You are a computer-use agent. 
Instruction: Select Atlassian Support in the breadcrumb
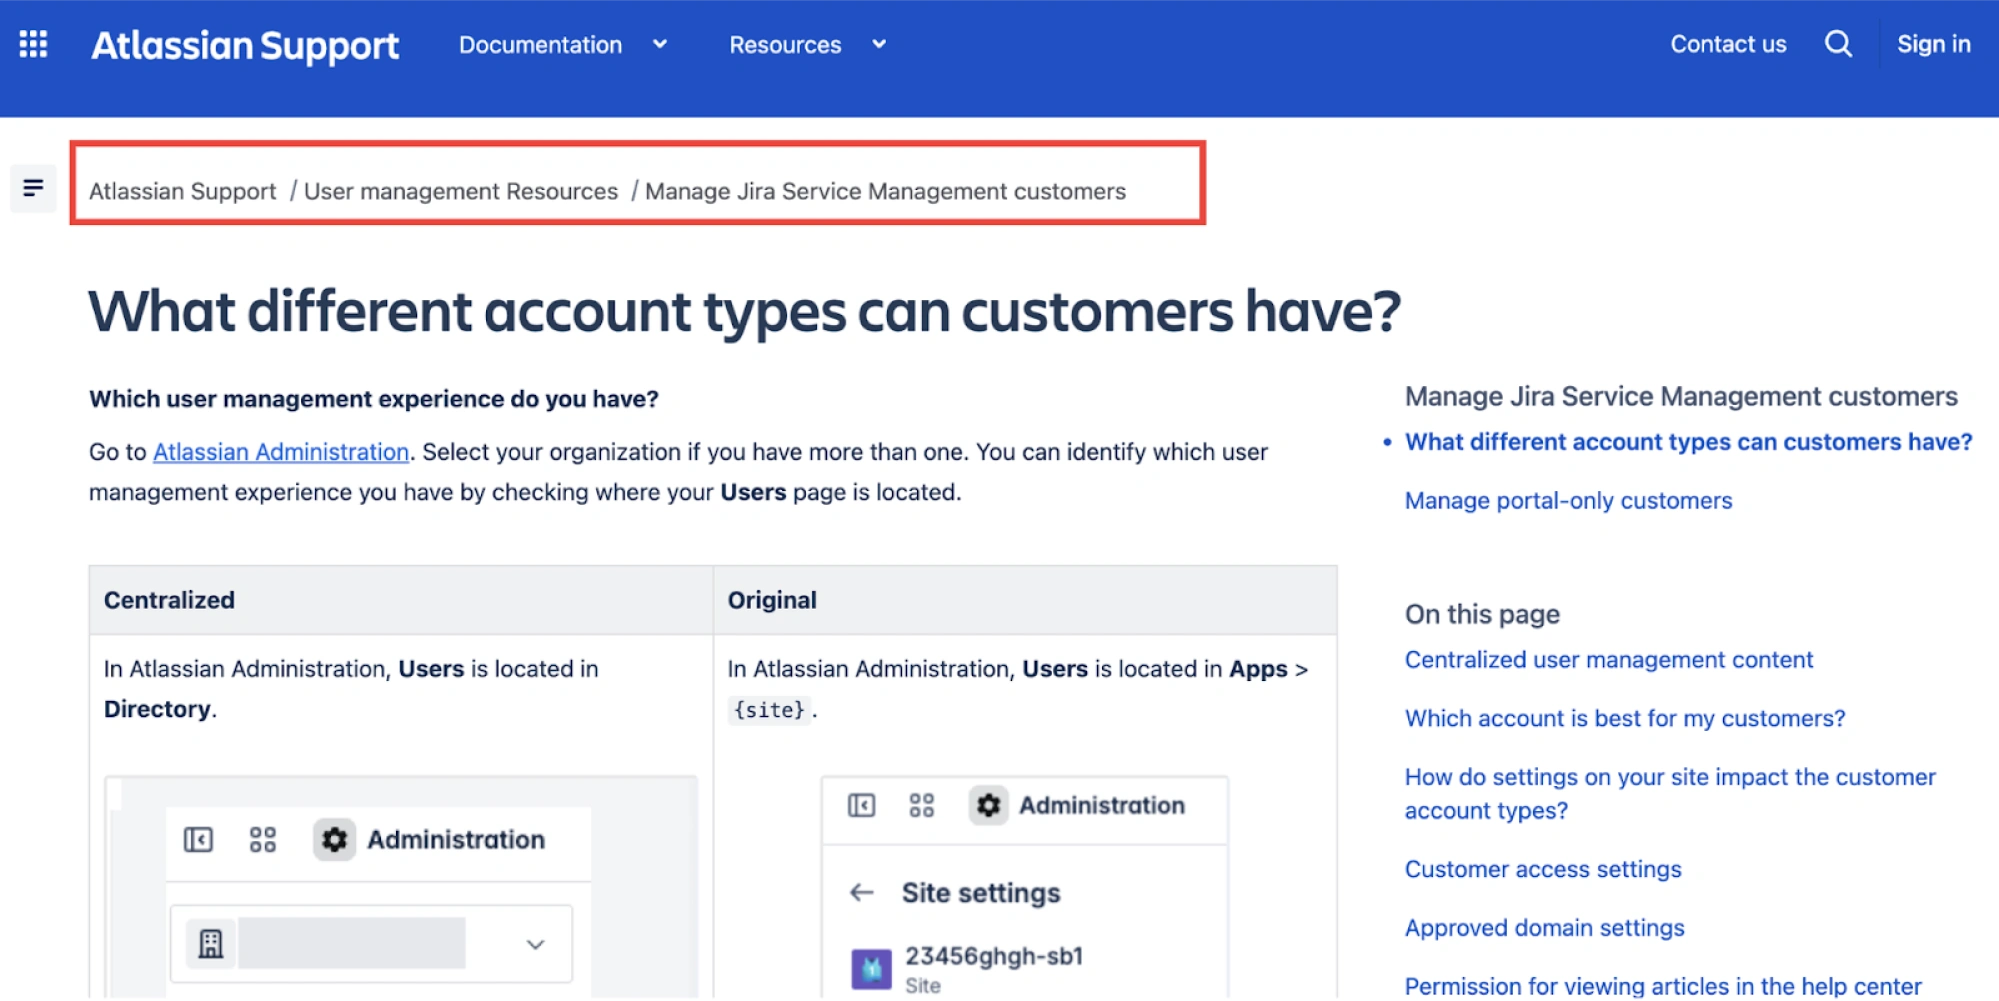click(183, 191)
